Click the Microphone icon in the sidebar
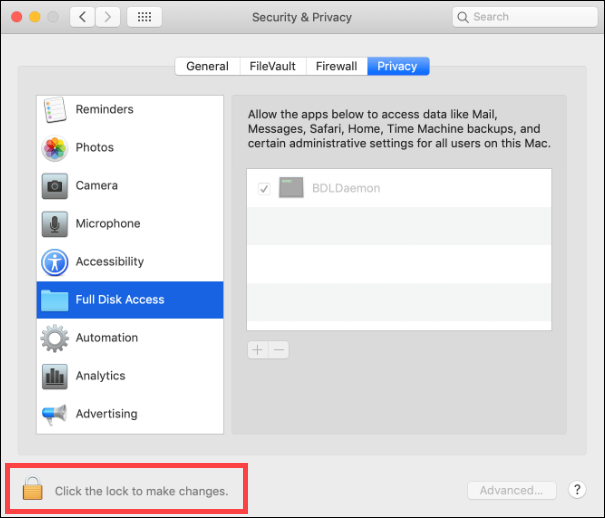The image size is (605, 518). point(54,224)
